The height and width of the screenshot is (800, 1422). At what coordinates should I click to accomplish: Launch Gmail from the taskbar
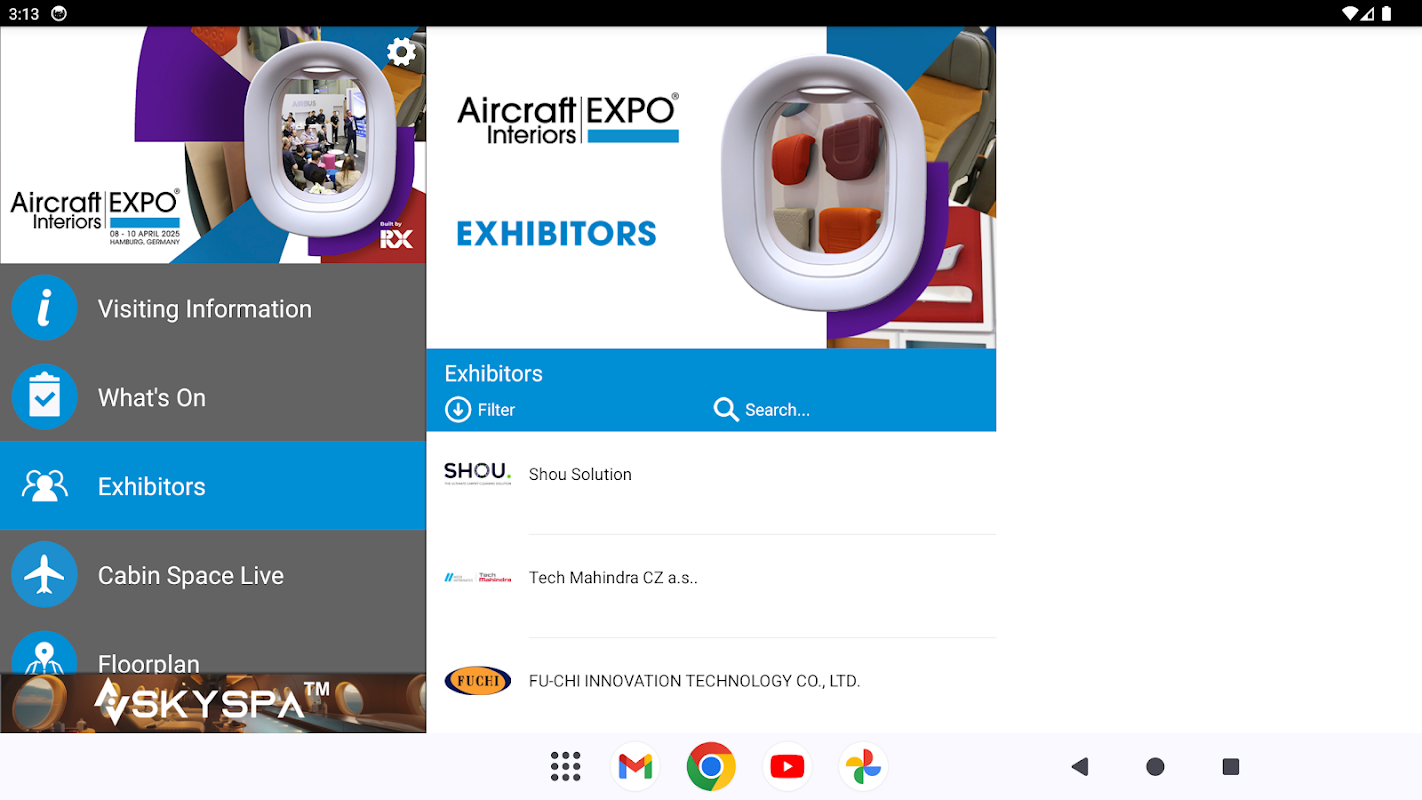point(635,767)
